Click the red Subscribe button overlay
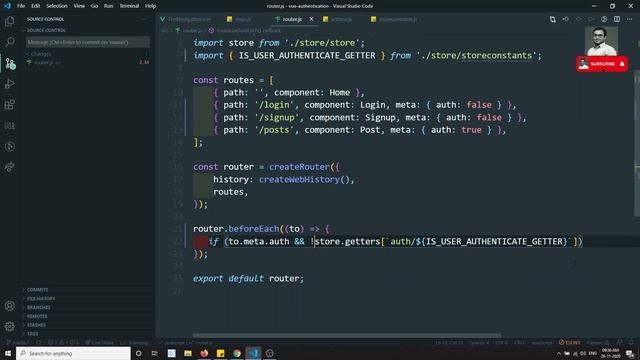This screenshot has width=640, height=360. pos(602,64)
